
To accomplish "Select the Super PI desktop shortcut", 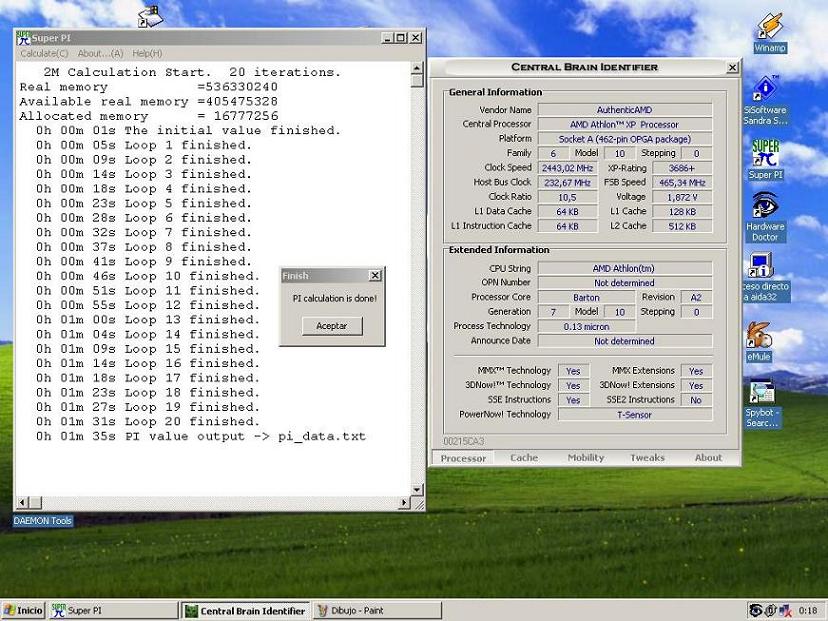I will point(765,153).
